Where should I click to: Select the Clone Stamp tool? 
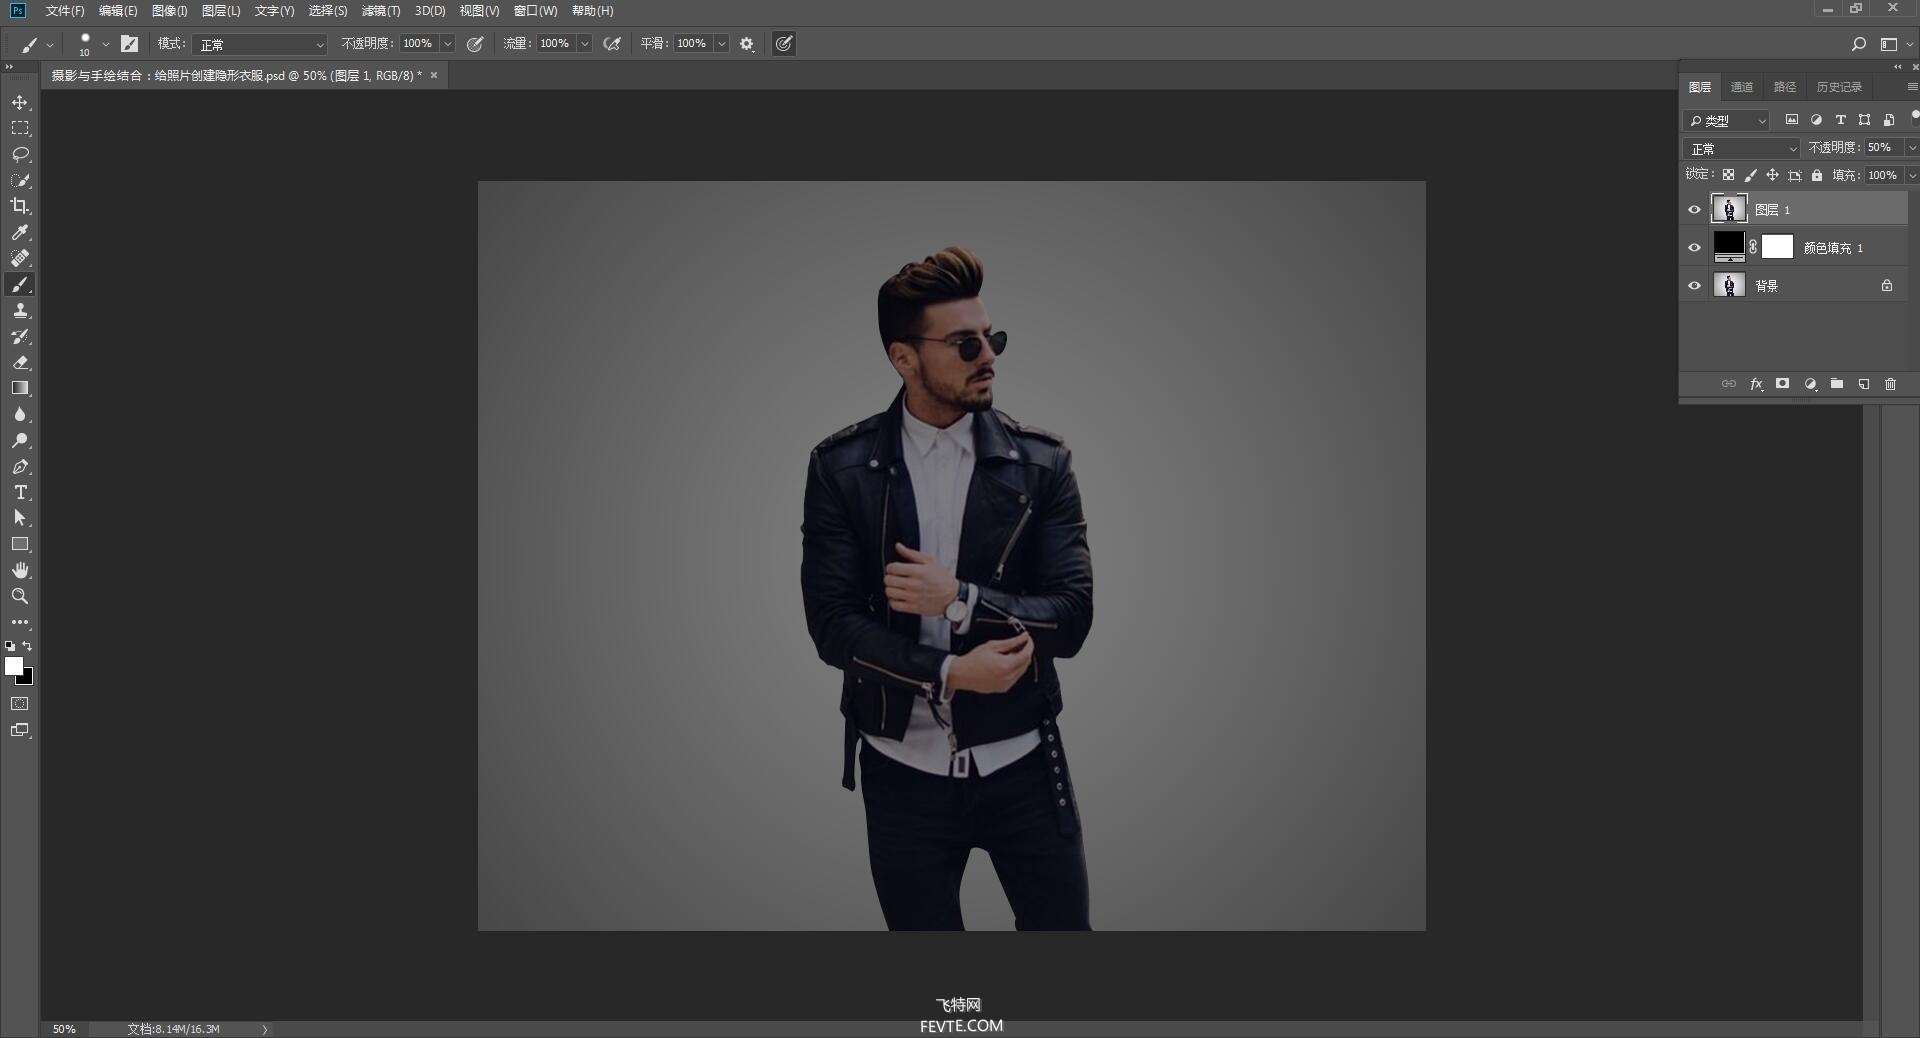(20, 310)
